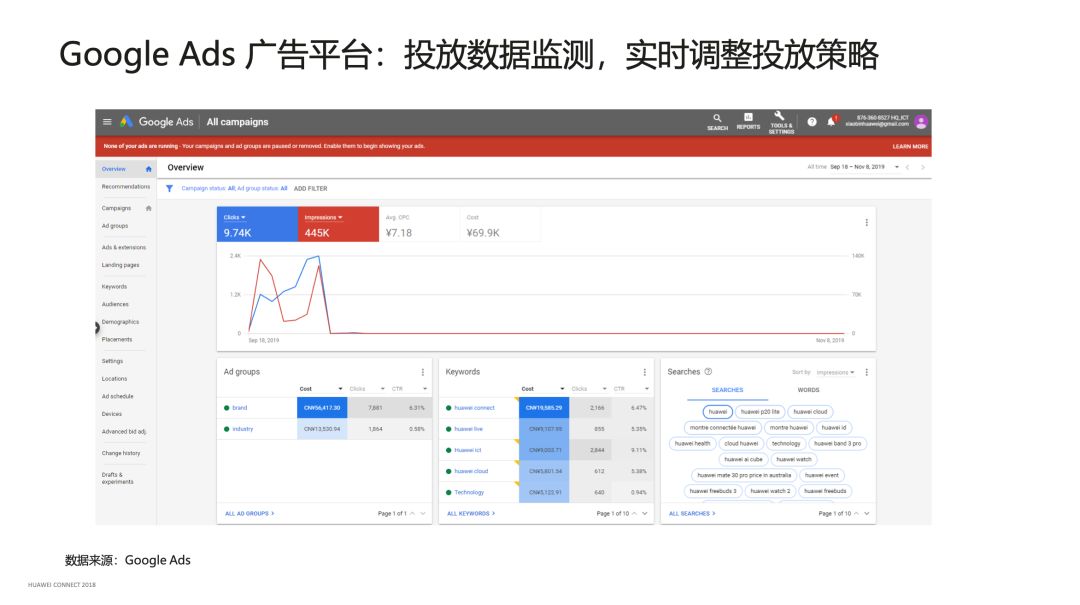Open the Impressions metric dropdown
This screenshot has height=605, width=1080.
[323, 217]
